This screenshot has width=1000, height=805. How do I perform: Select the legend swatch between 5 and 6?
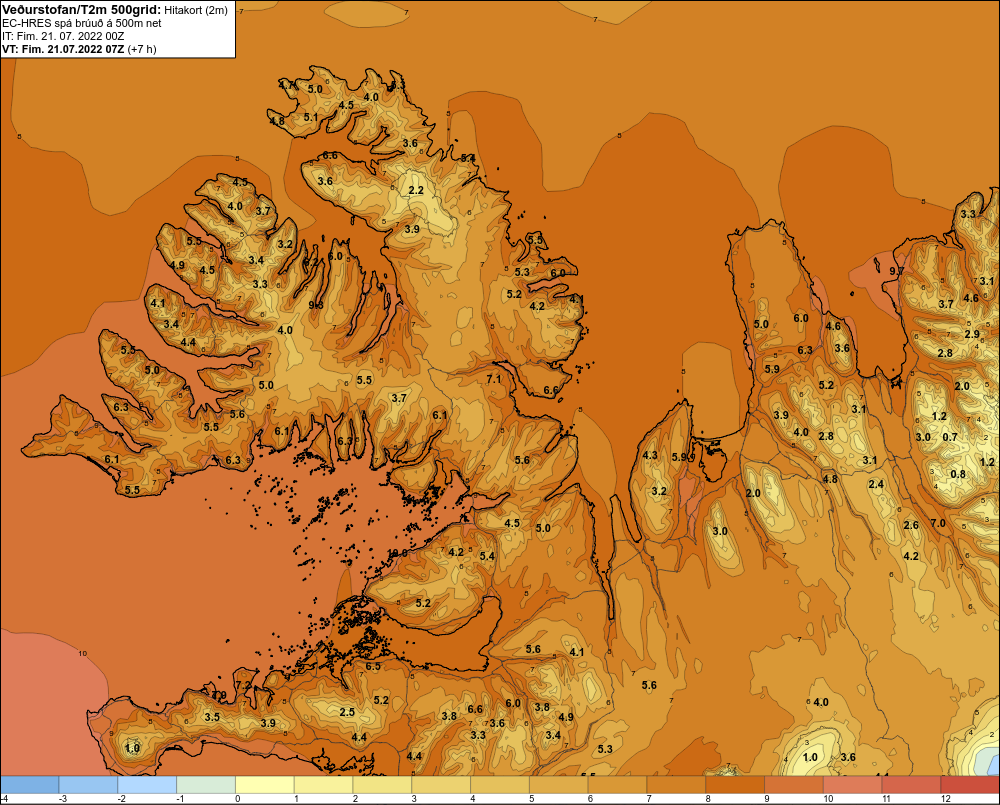point(559,785)
